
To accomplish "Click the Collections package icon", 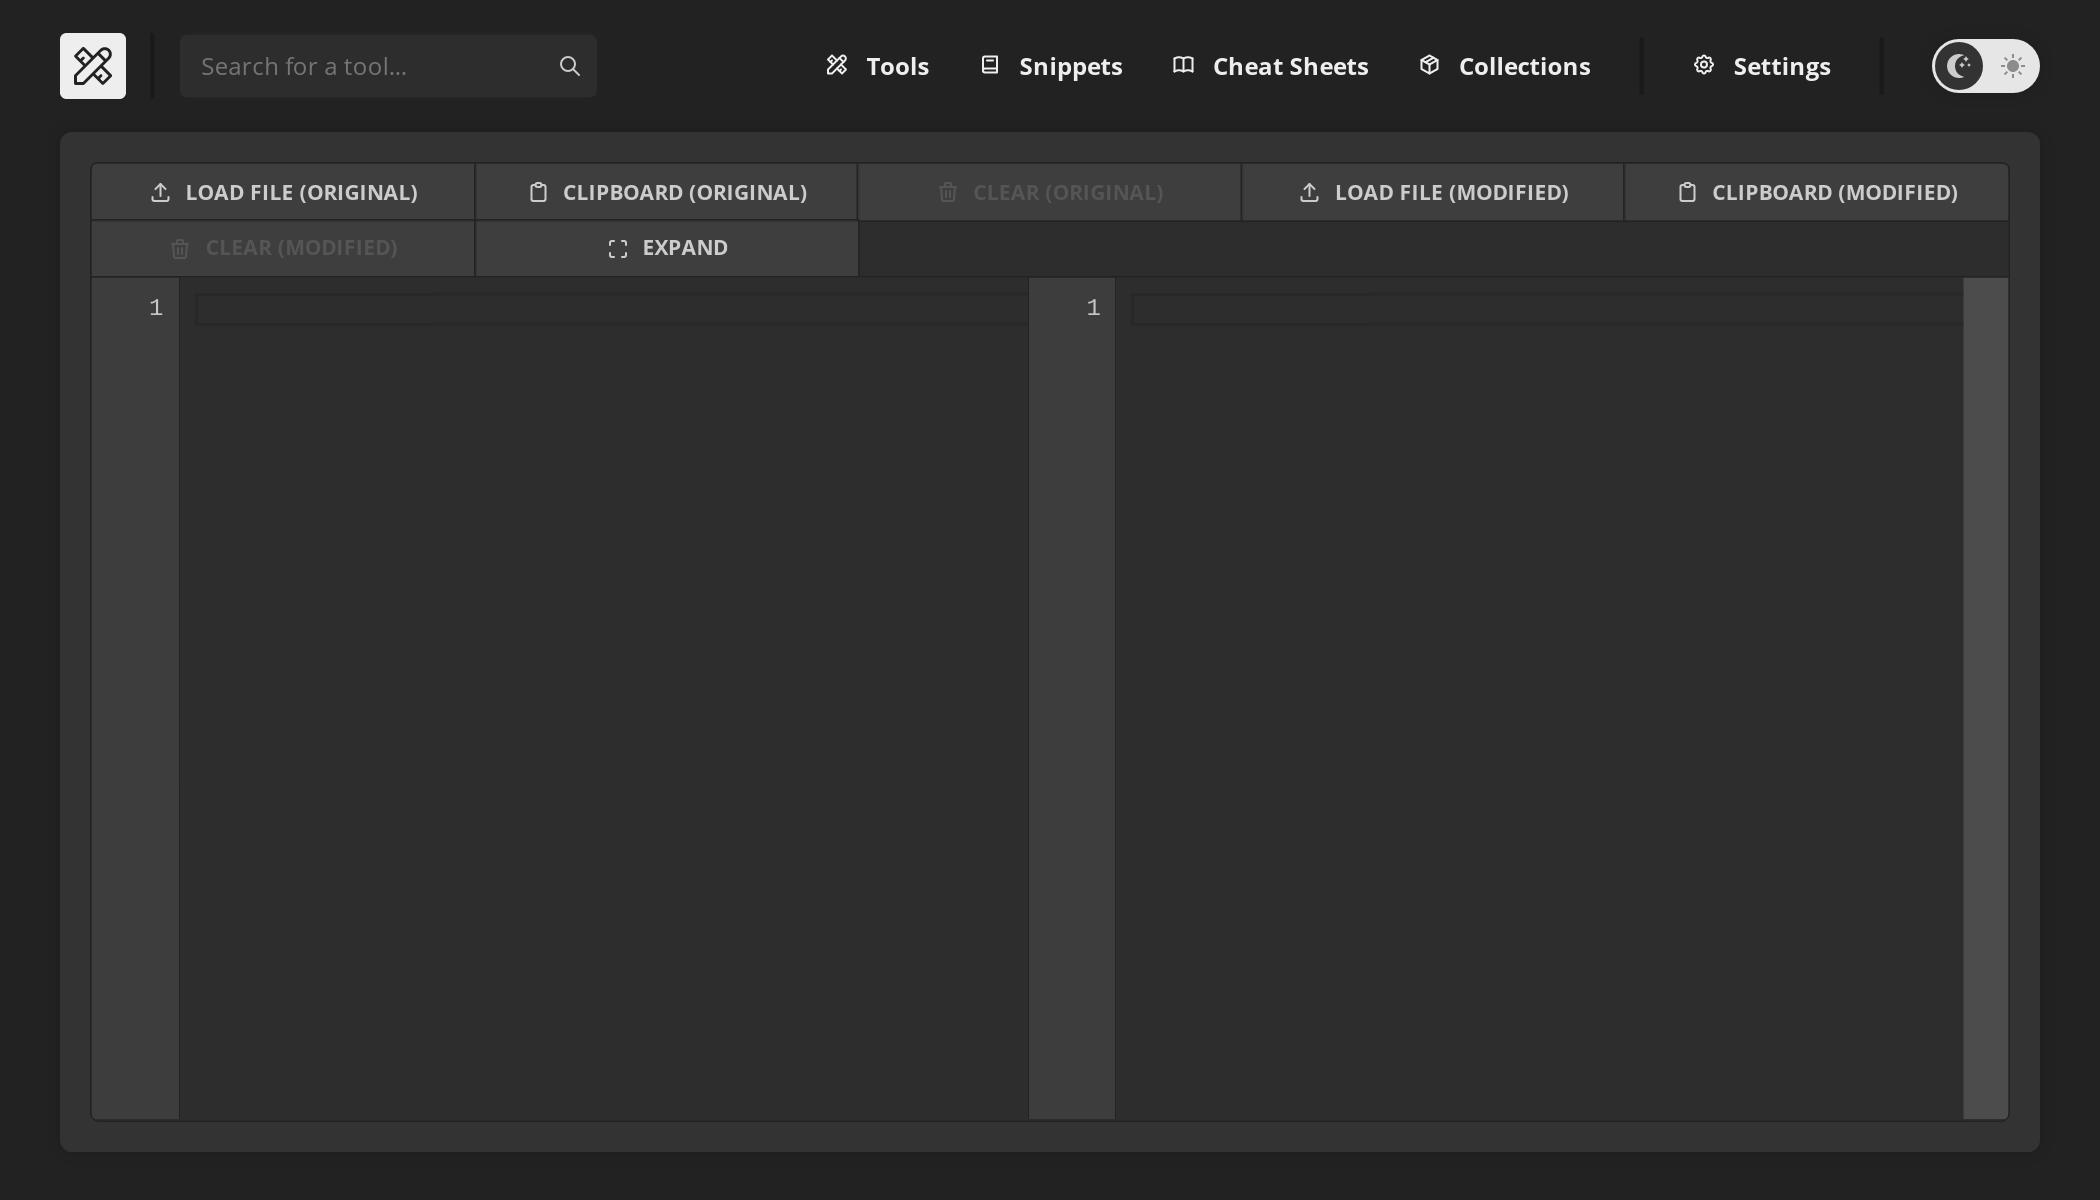I will point(1429,64).
